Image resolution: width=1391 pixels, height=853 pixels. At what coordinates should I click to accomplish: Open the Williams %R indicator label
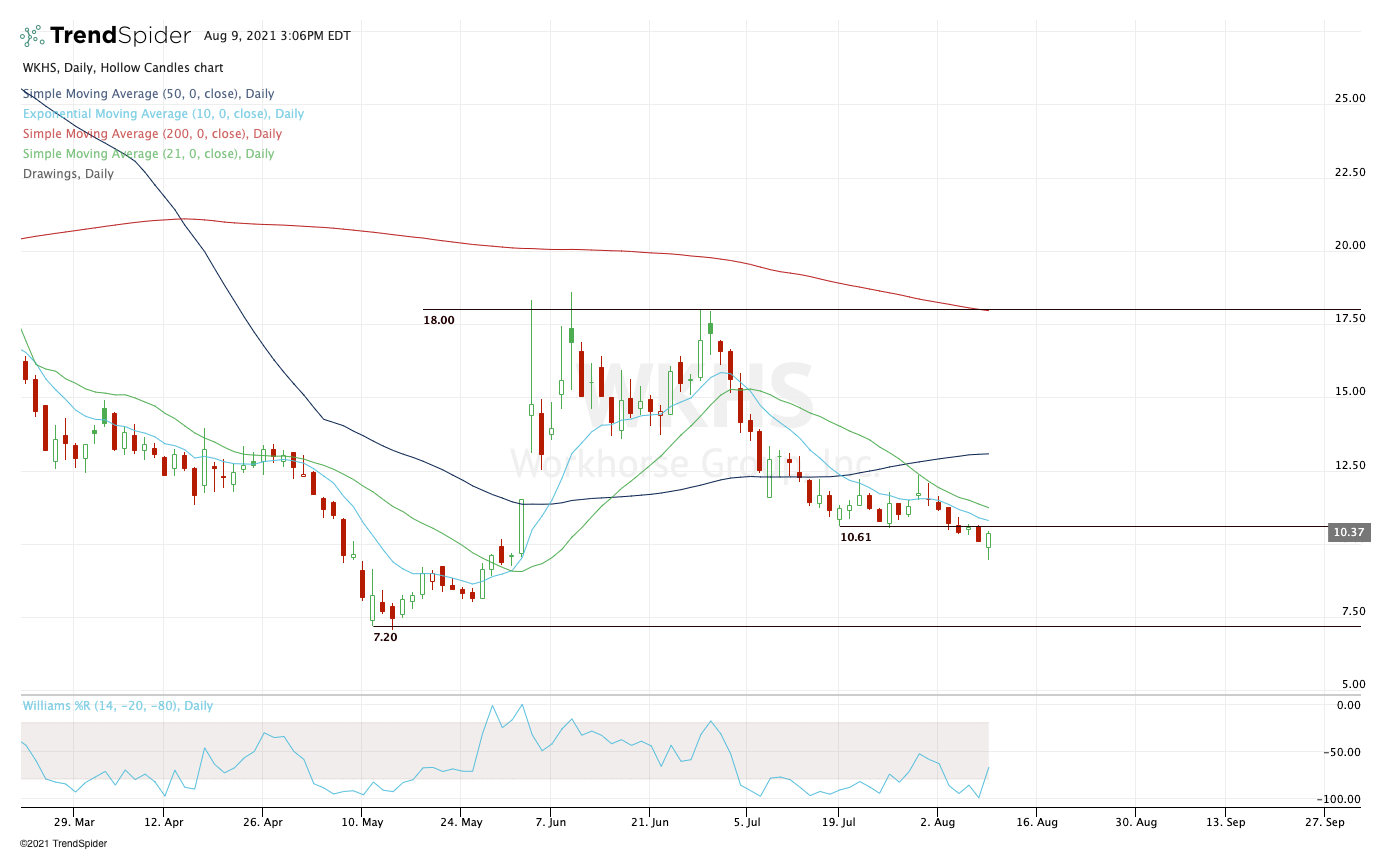tap(118, 706)
